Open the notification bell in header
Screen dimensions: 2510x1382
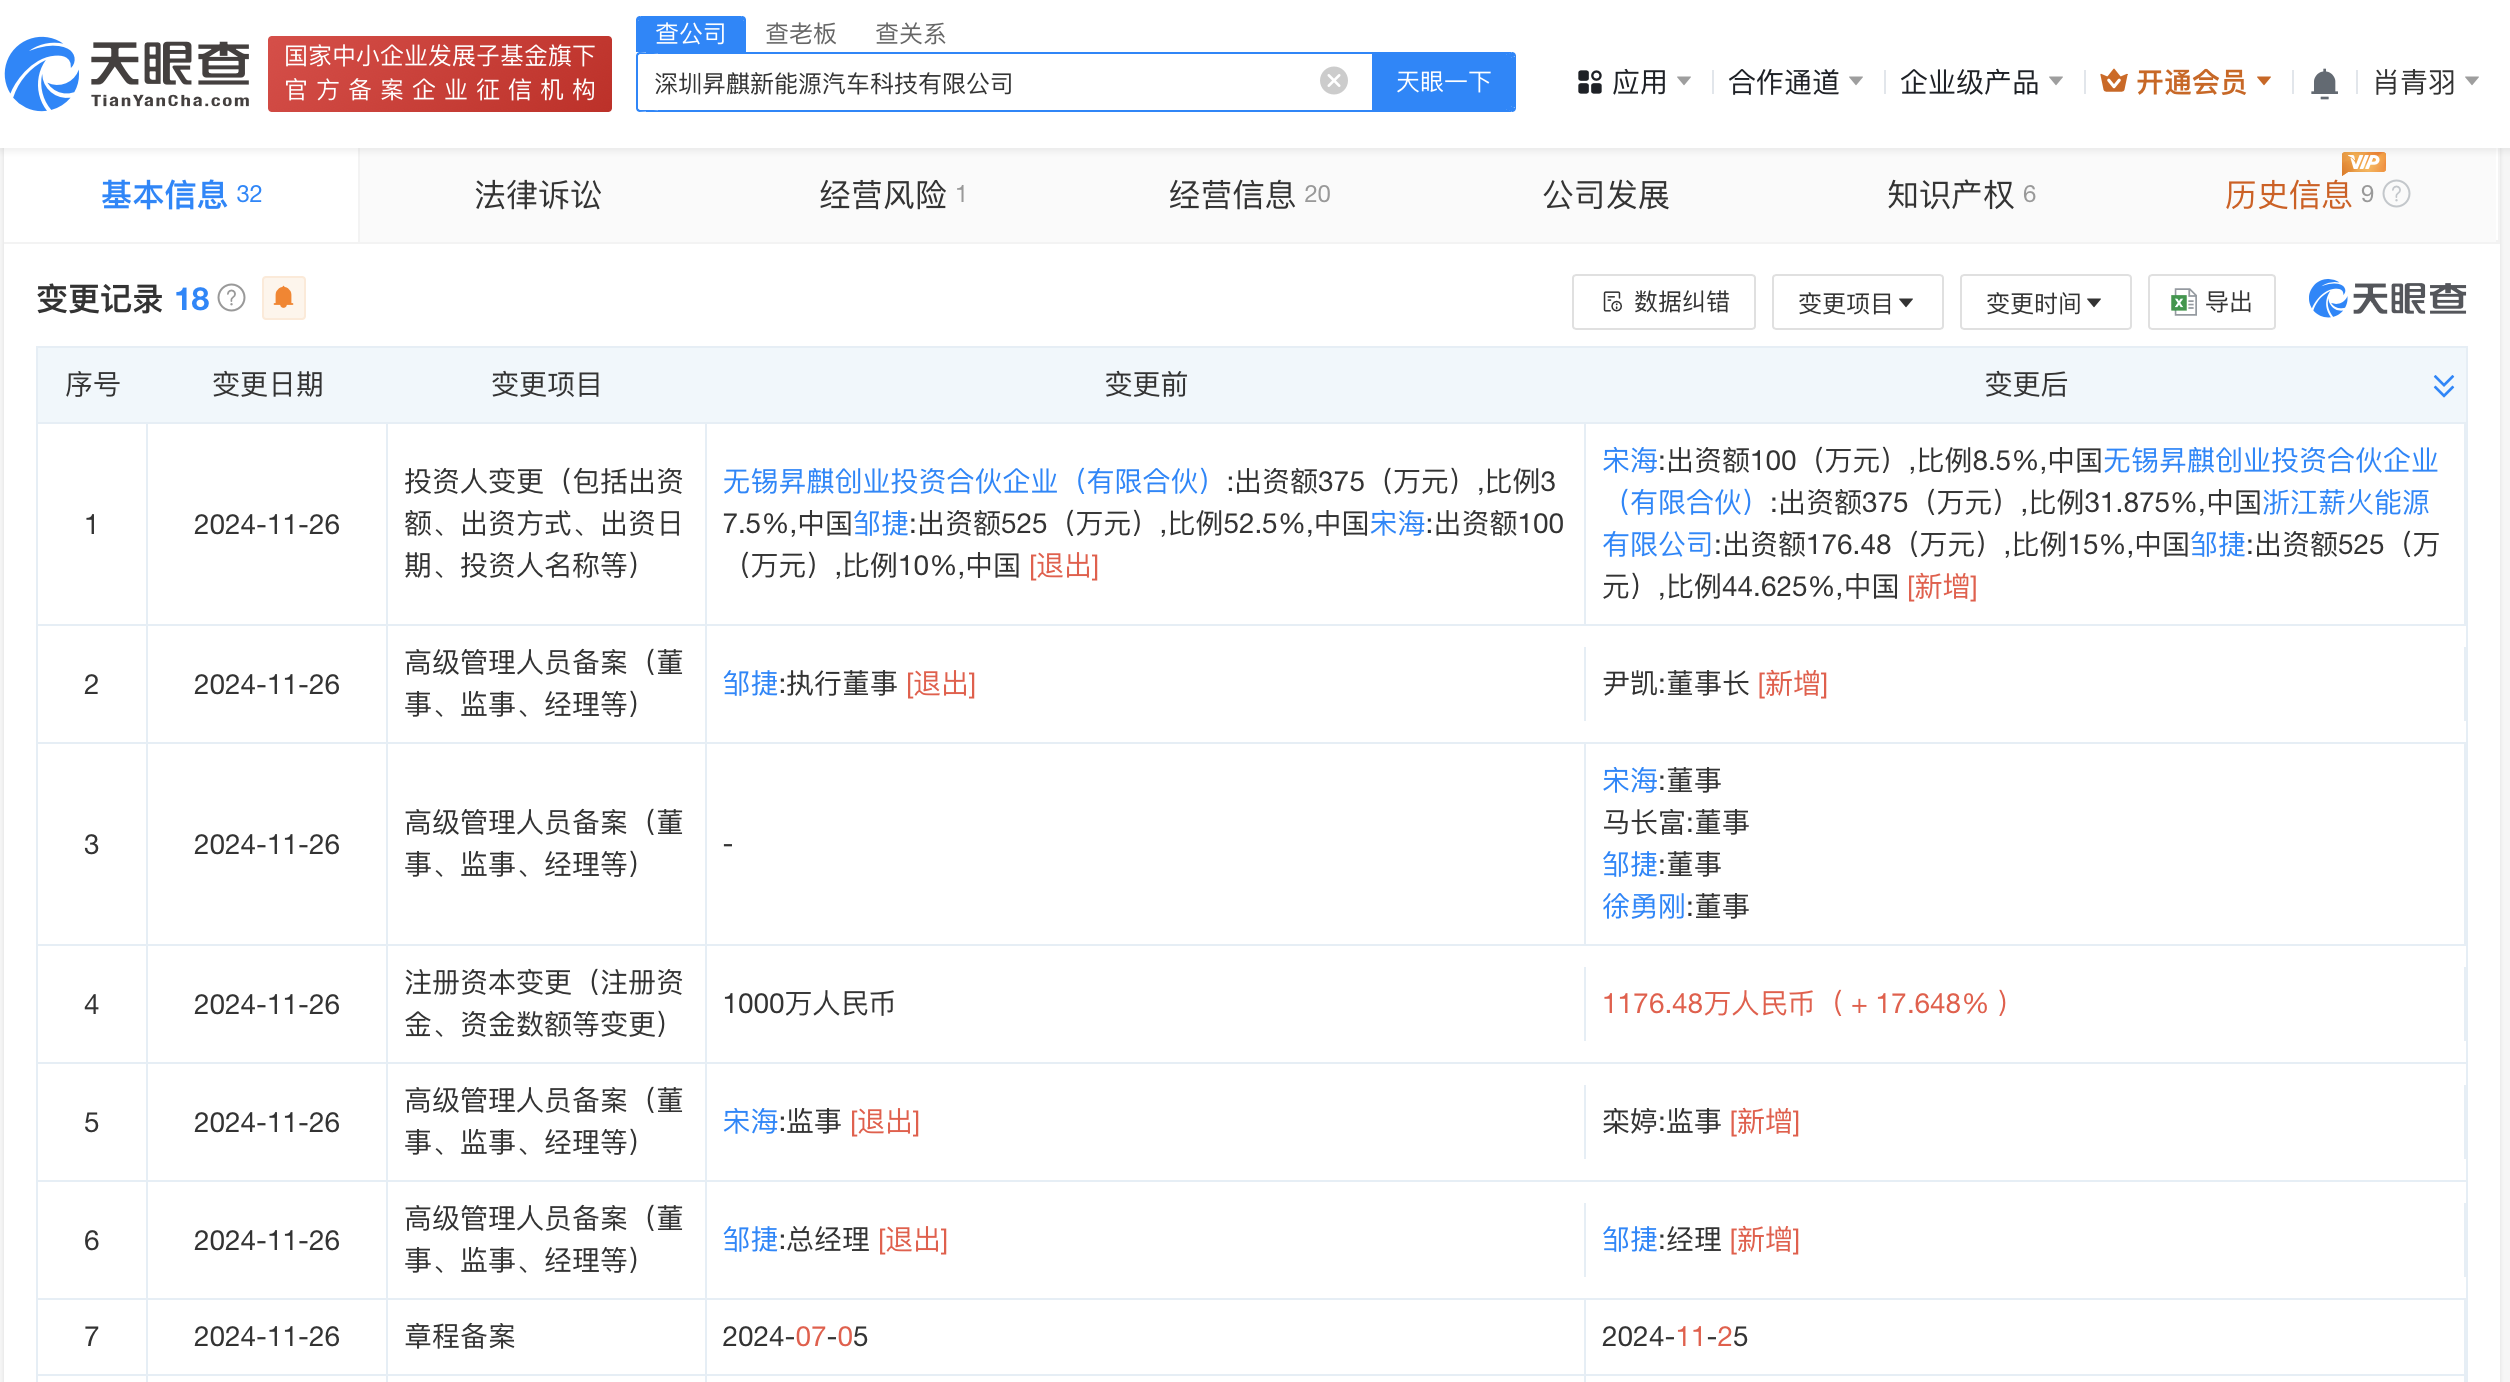[2324, 83]
